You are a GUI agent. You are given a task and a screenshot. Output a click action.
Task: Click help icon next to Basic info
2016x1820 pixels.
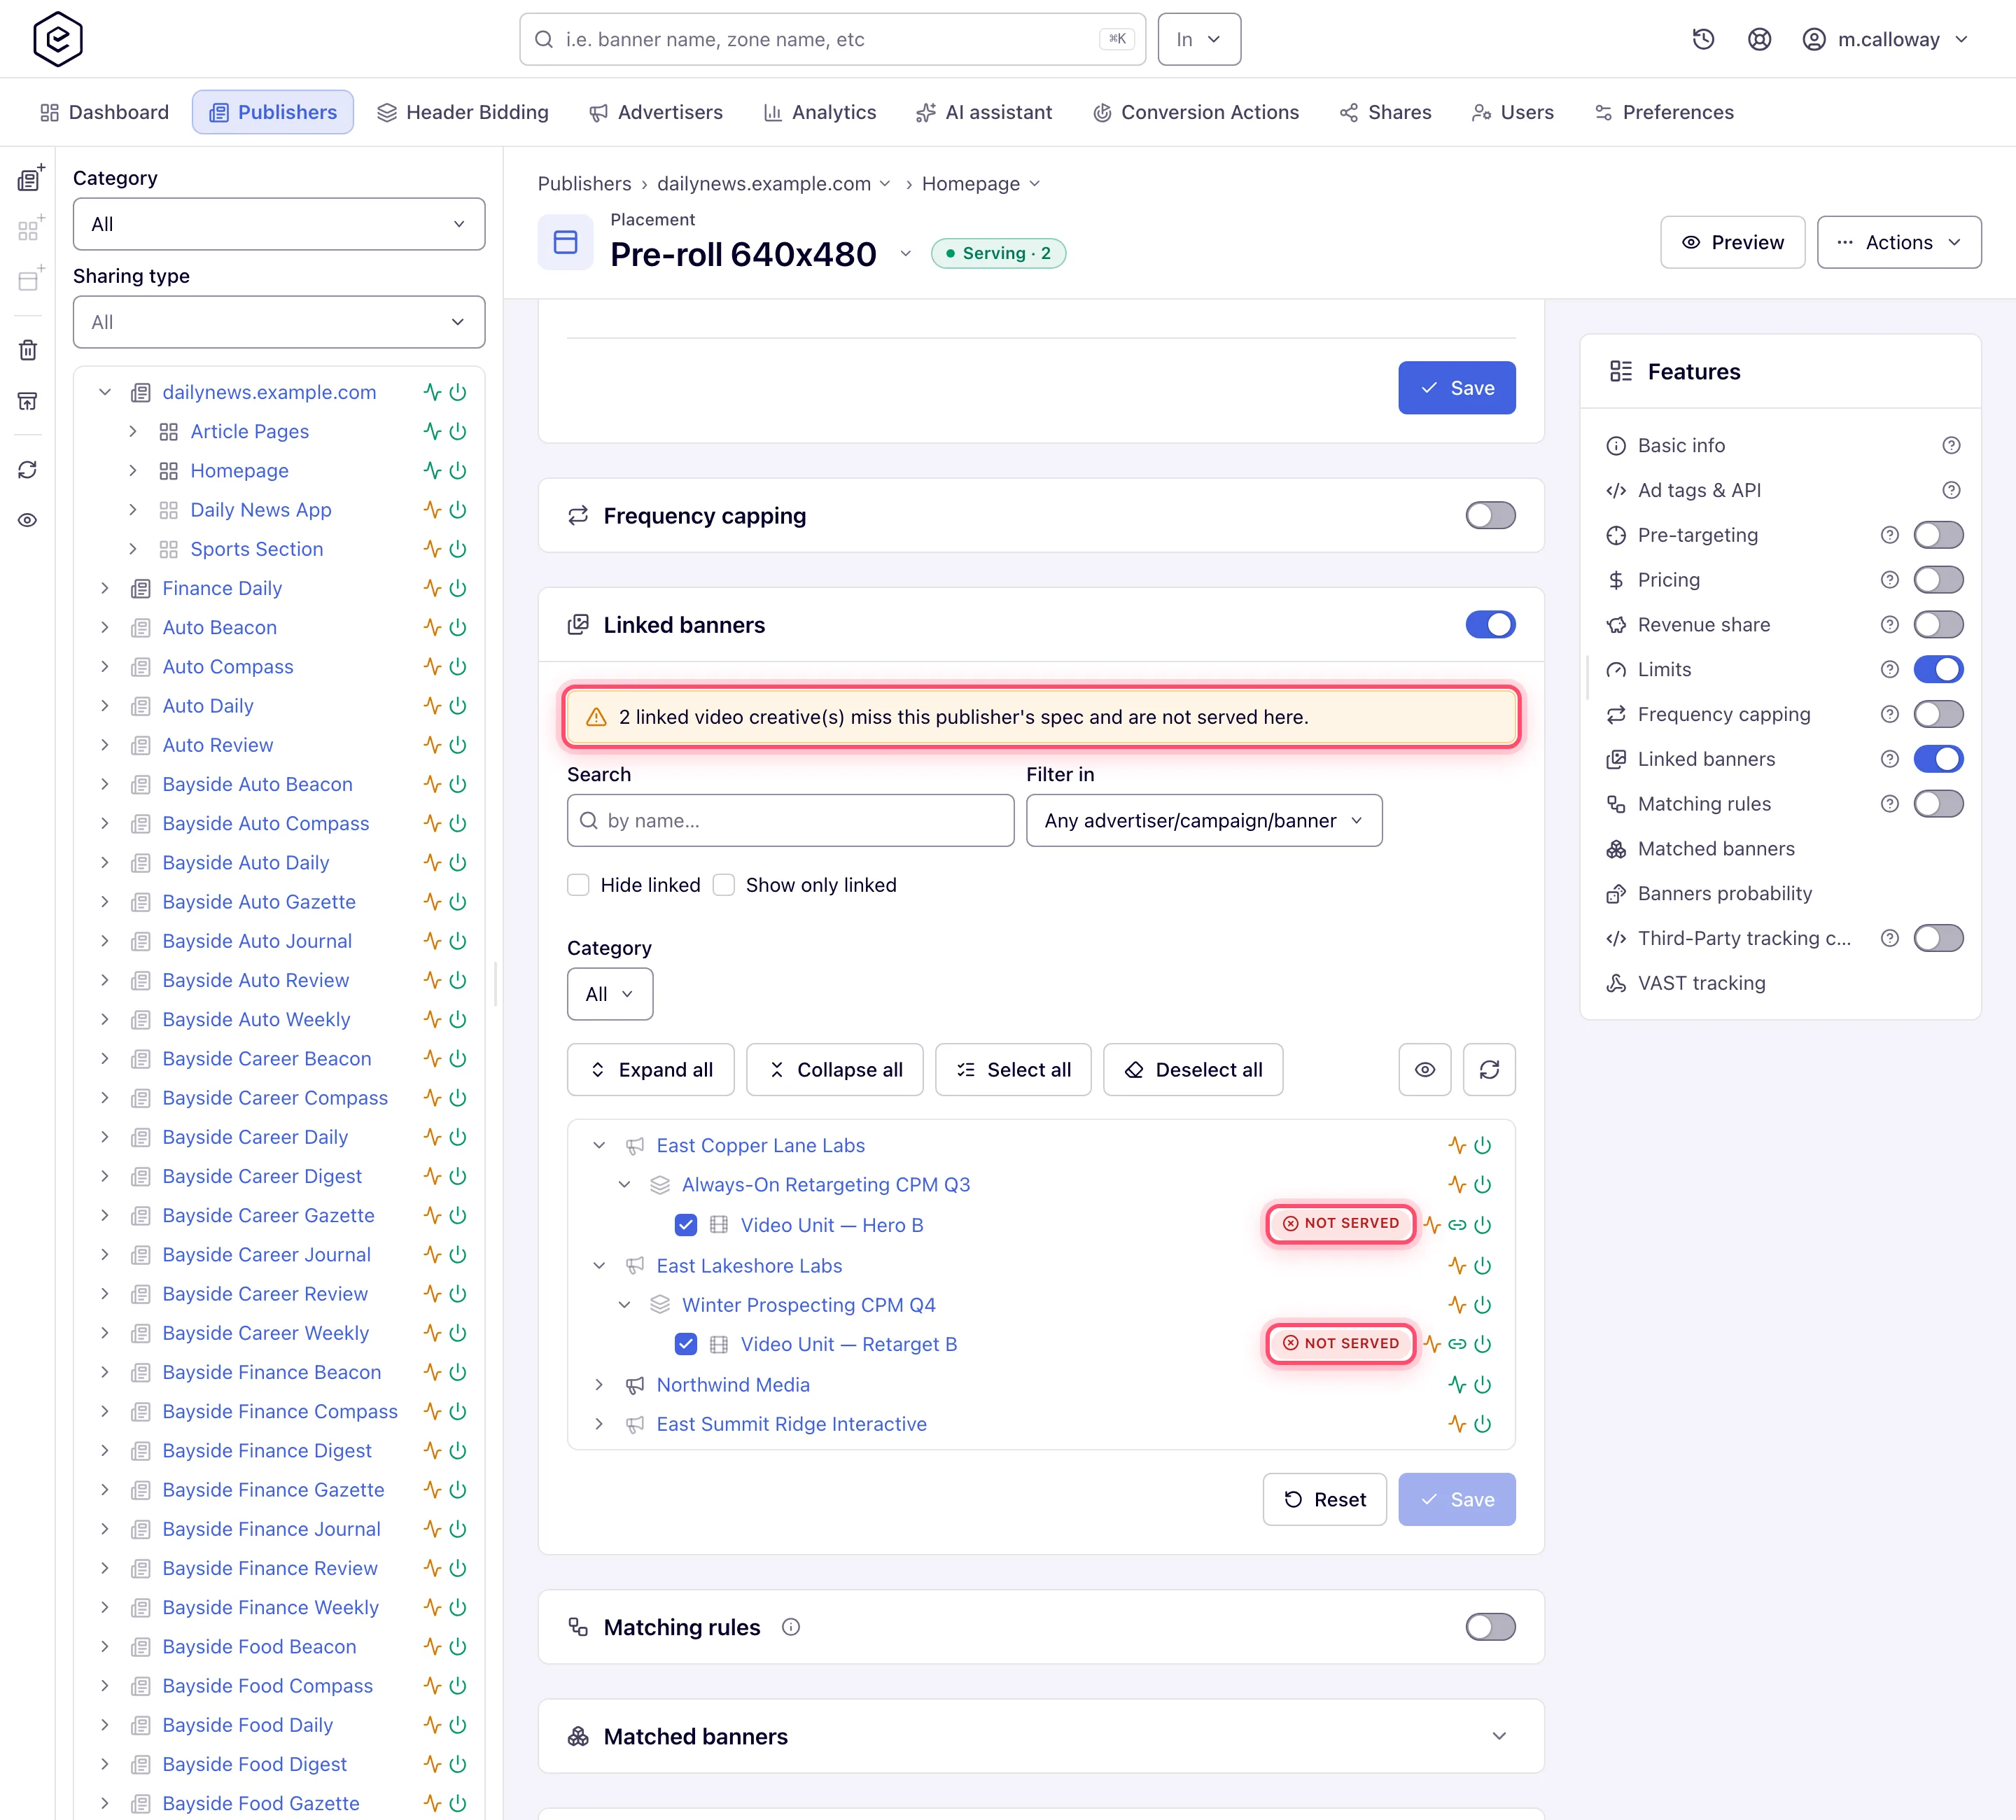pos(1951,445)
